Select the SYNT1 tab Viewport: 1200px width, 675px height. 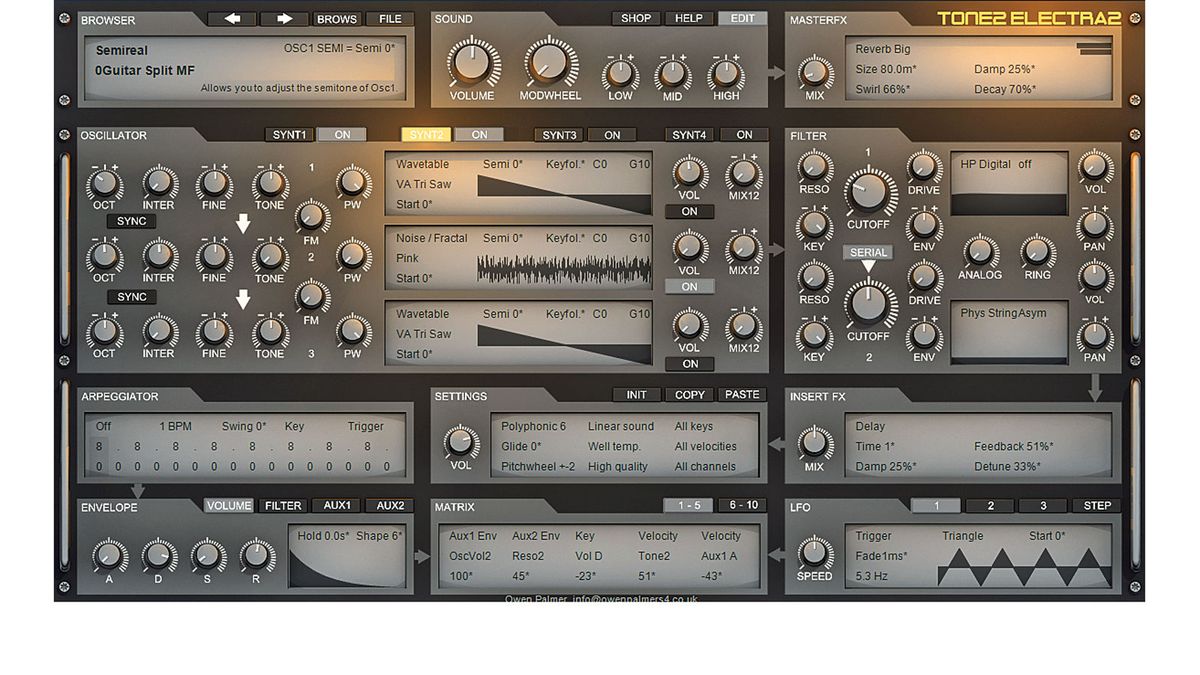point(290,135)
